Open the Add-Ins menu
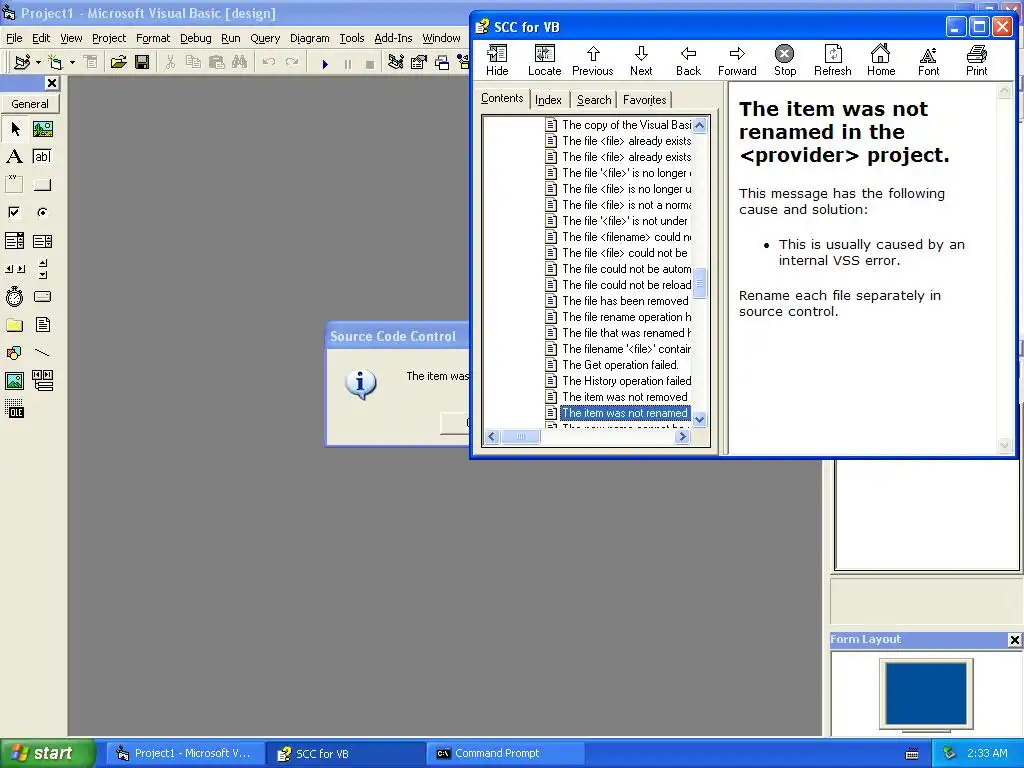1024x768 pixels. pyautogui.click(x=393, y=38)
